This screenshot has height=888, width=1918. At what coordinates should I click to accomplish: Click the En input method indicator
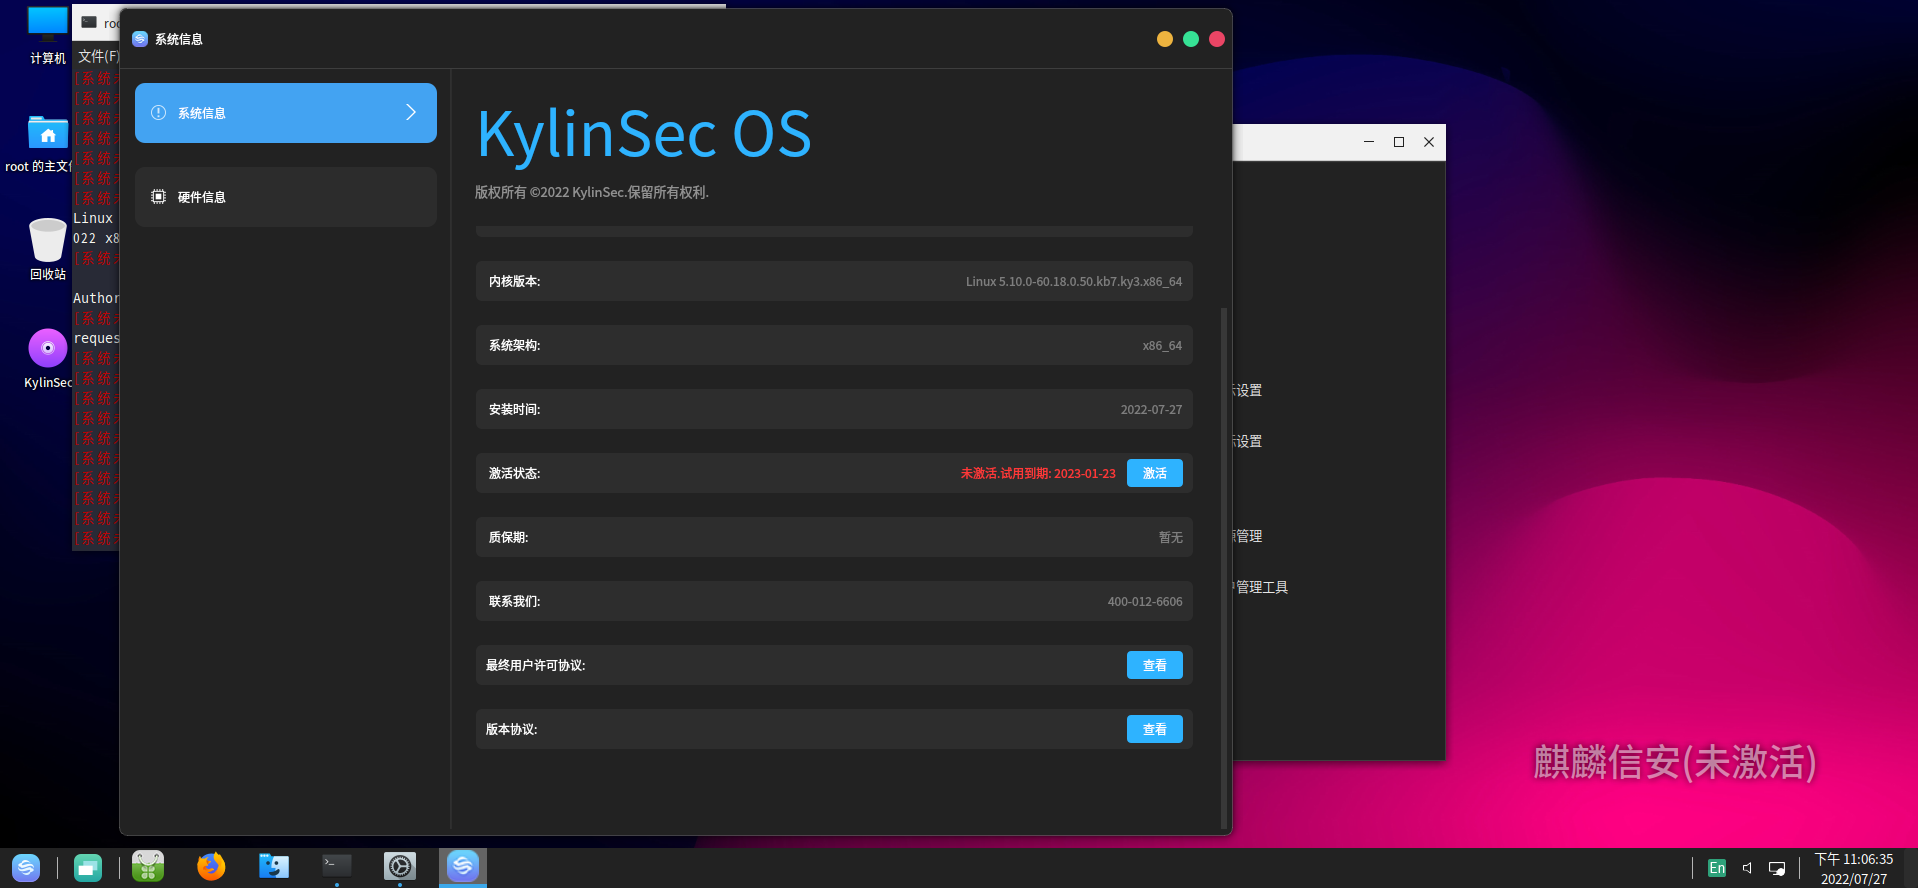1717,868
